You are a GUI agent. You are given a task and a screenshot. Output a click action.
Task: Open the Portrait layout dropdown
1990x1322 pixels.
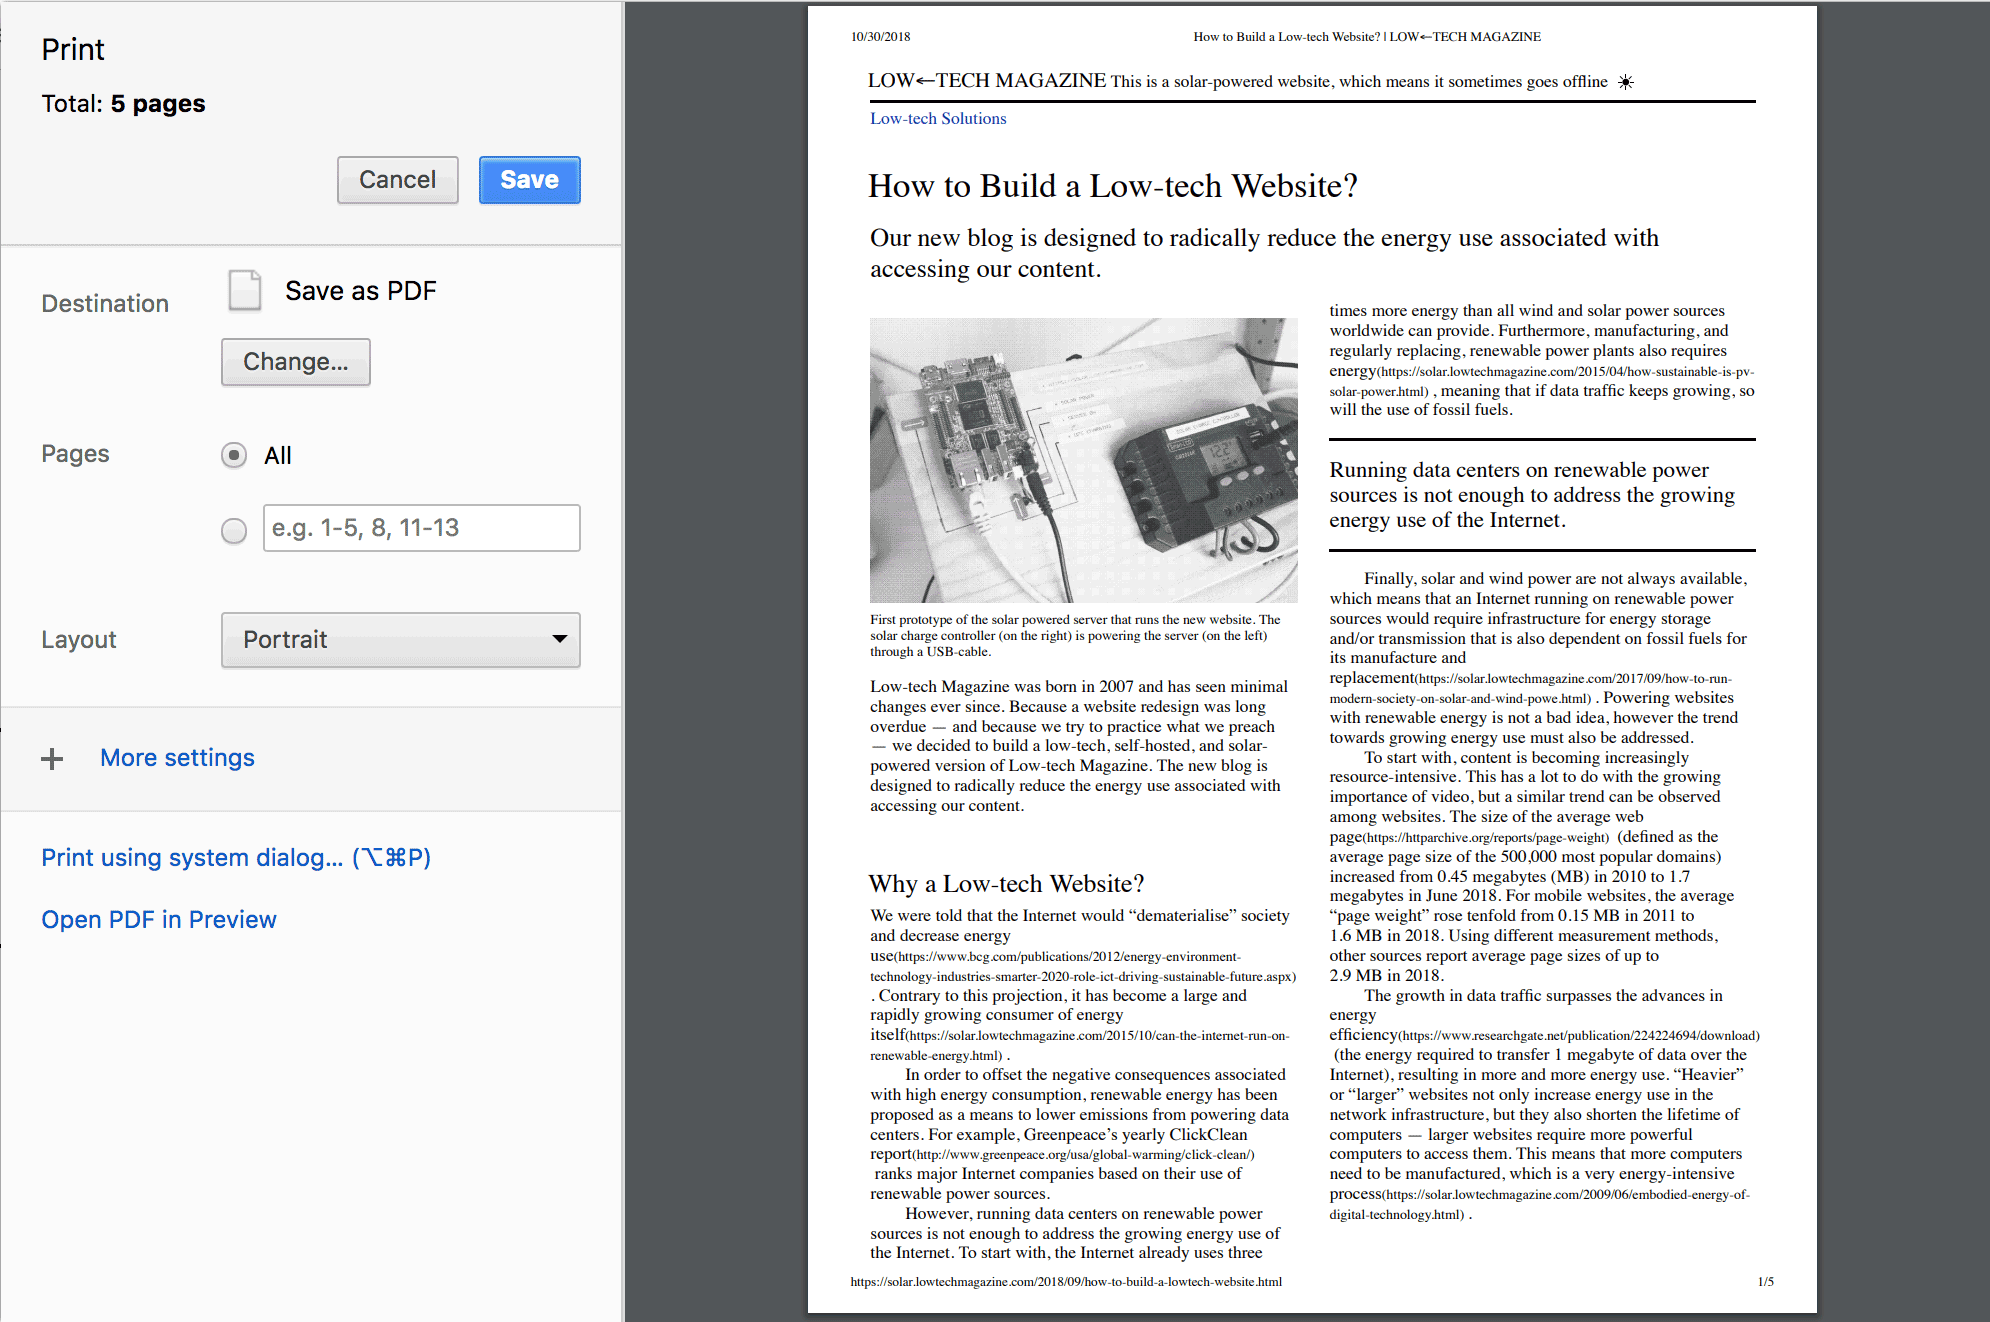click(x=400, y=640)
